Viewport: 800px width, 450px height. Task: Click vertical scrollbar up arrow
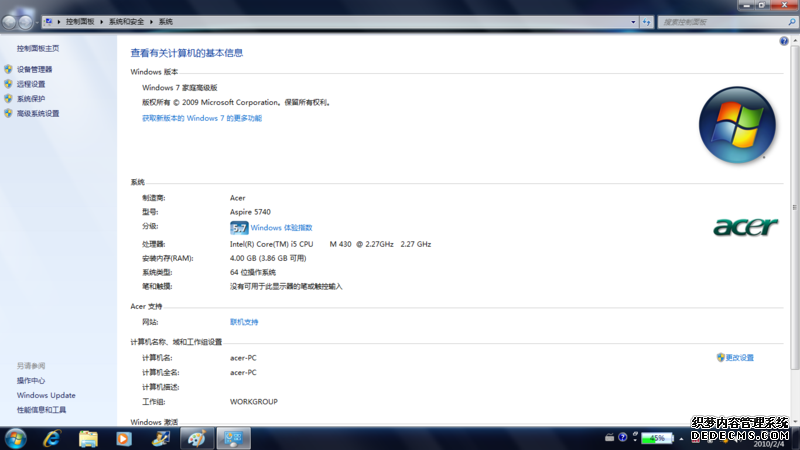(795, 41)
